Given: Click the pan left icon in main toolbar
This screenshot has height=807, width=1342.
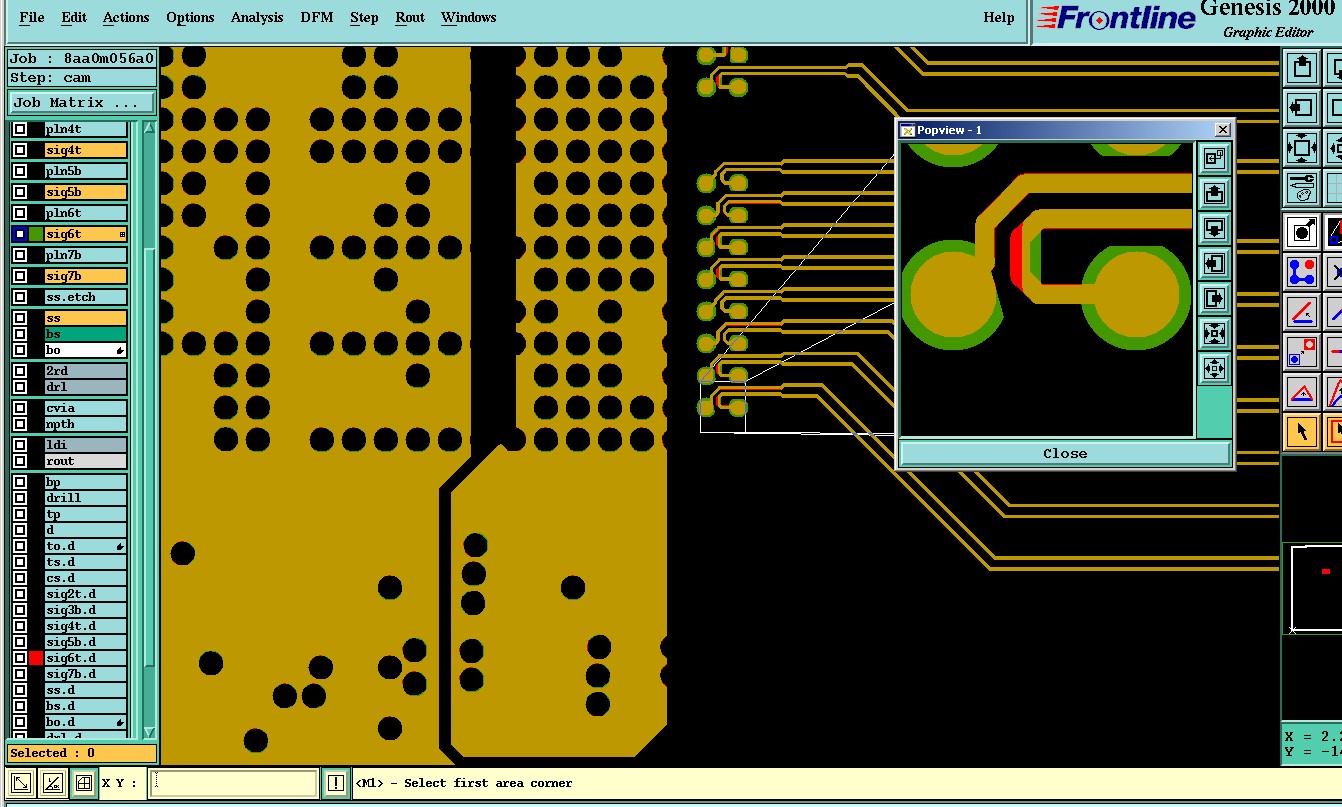Looking at the screenshot, I should 1301,107.
